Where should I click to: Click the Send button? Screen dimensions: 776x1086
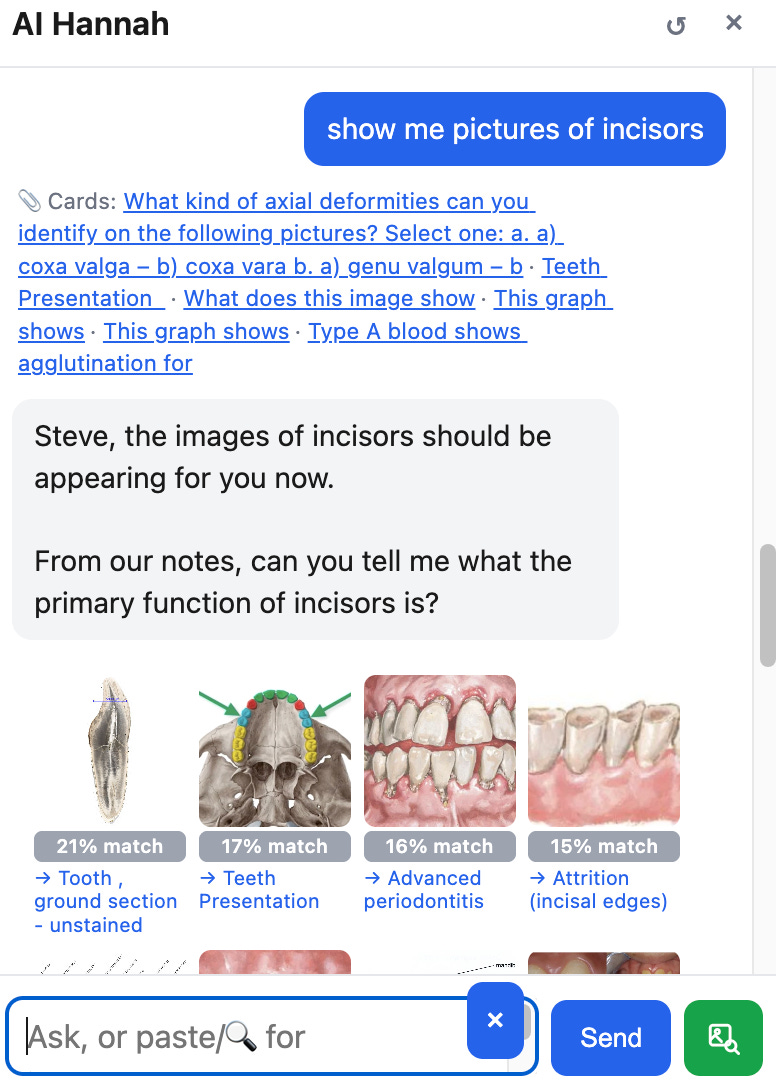(x=610, y=1038)
